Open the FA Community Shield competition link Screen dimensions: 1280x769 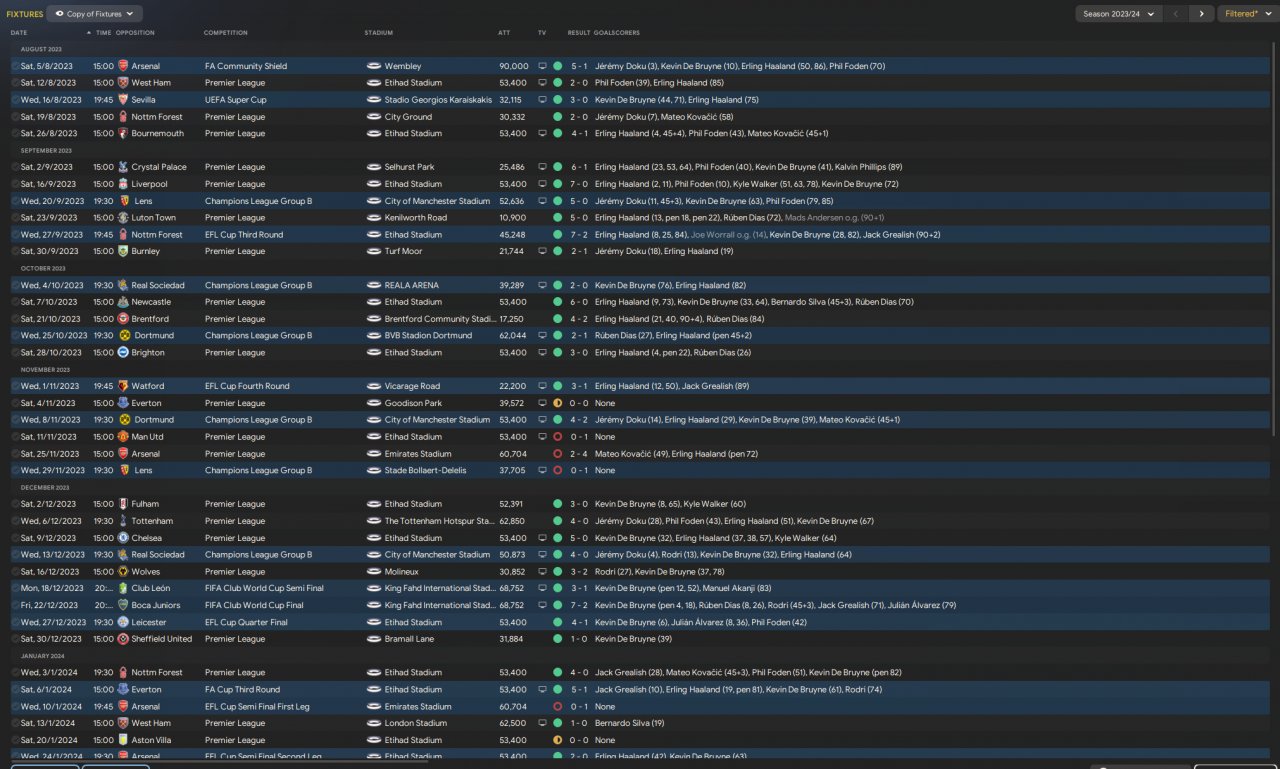tap(246, 66)
